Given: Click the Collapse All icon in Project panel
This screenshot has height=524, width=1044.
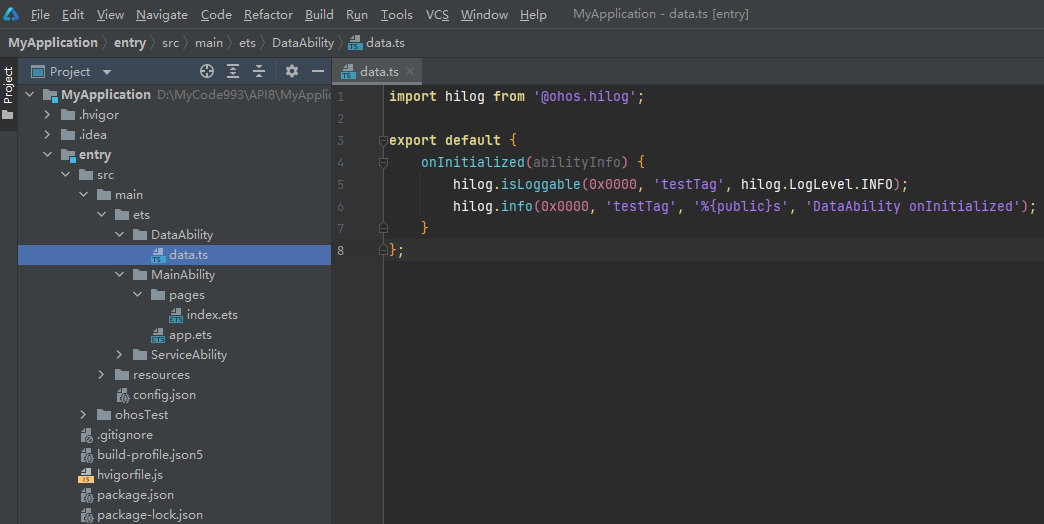Looking at the screenshot, I should 259,71.
